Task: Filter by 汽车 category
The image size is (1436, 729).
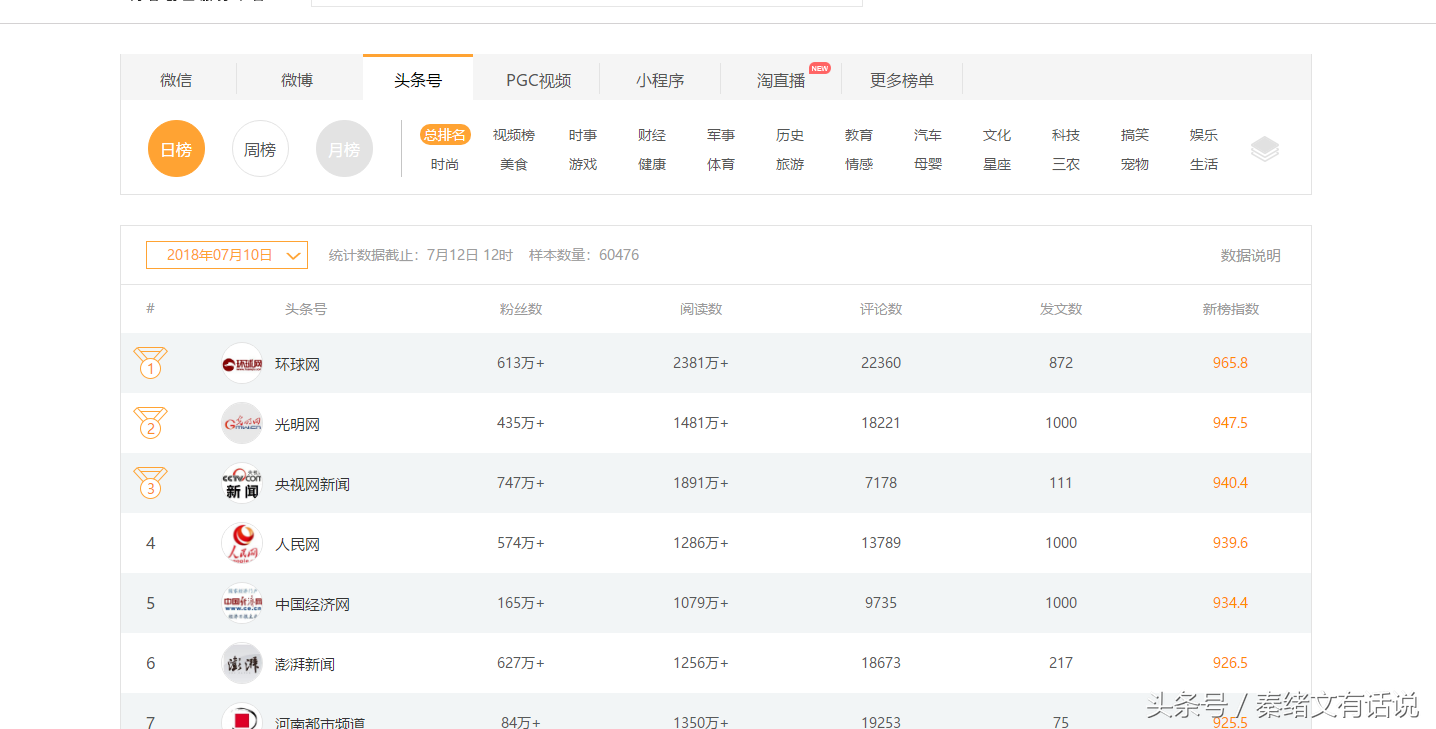Action: pyautogui.click(x=928, y=135)
